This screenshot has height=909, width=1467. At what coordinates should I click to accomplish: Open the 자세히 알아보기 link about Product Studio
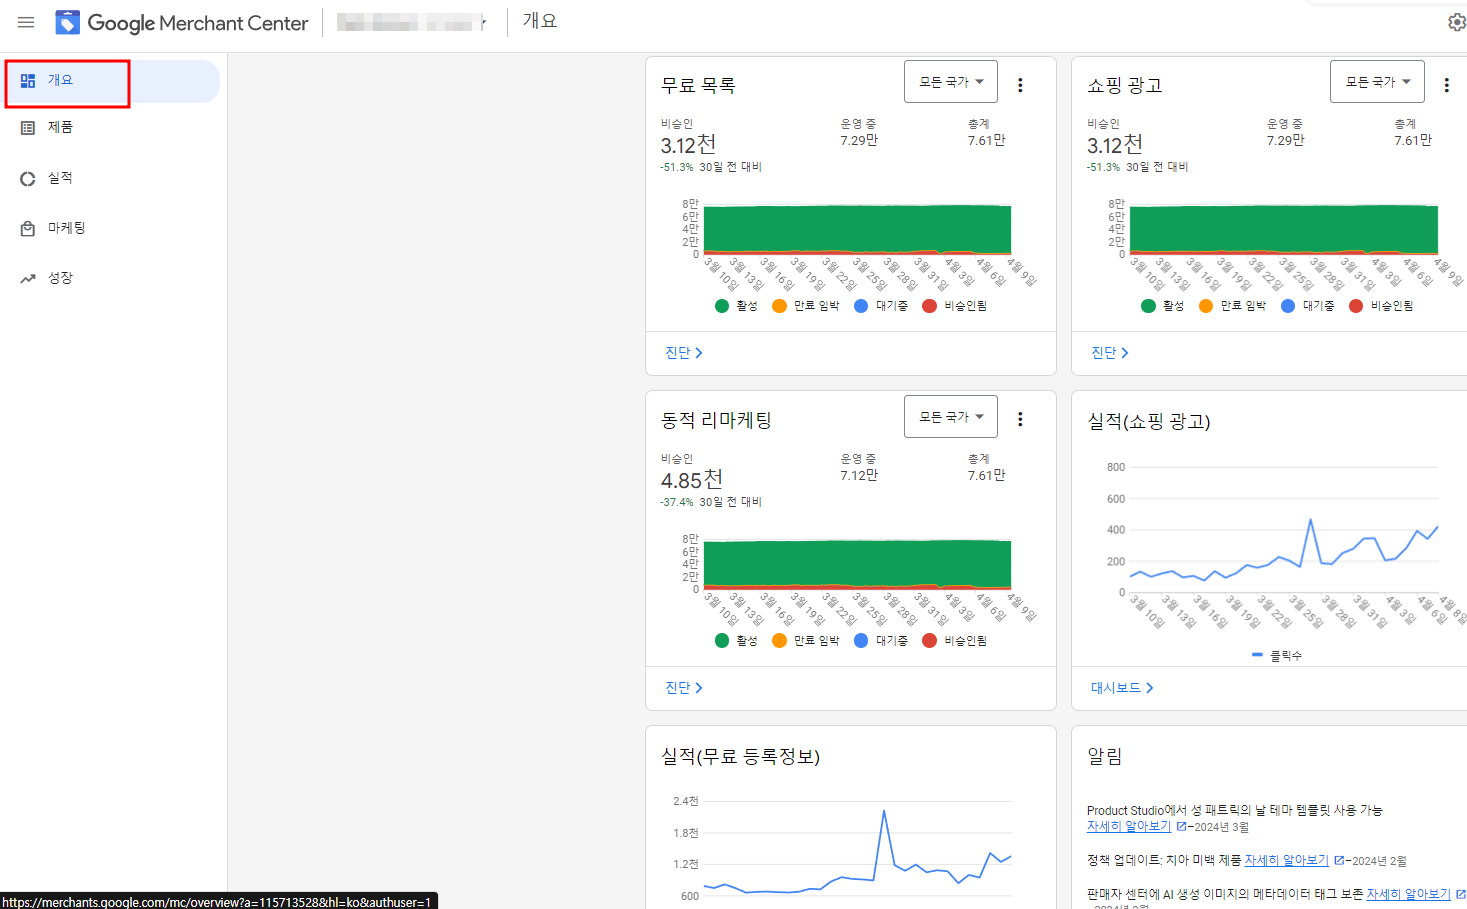coord(1127,825)
